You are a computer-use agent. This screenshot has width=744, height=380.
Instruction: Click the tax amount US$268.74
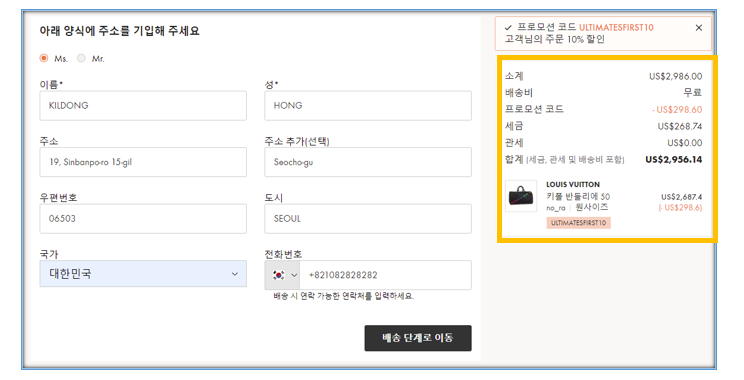pos(679,126)
